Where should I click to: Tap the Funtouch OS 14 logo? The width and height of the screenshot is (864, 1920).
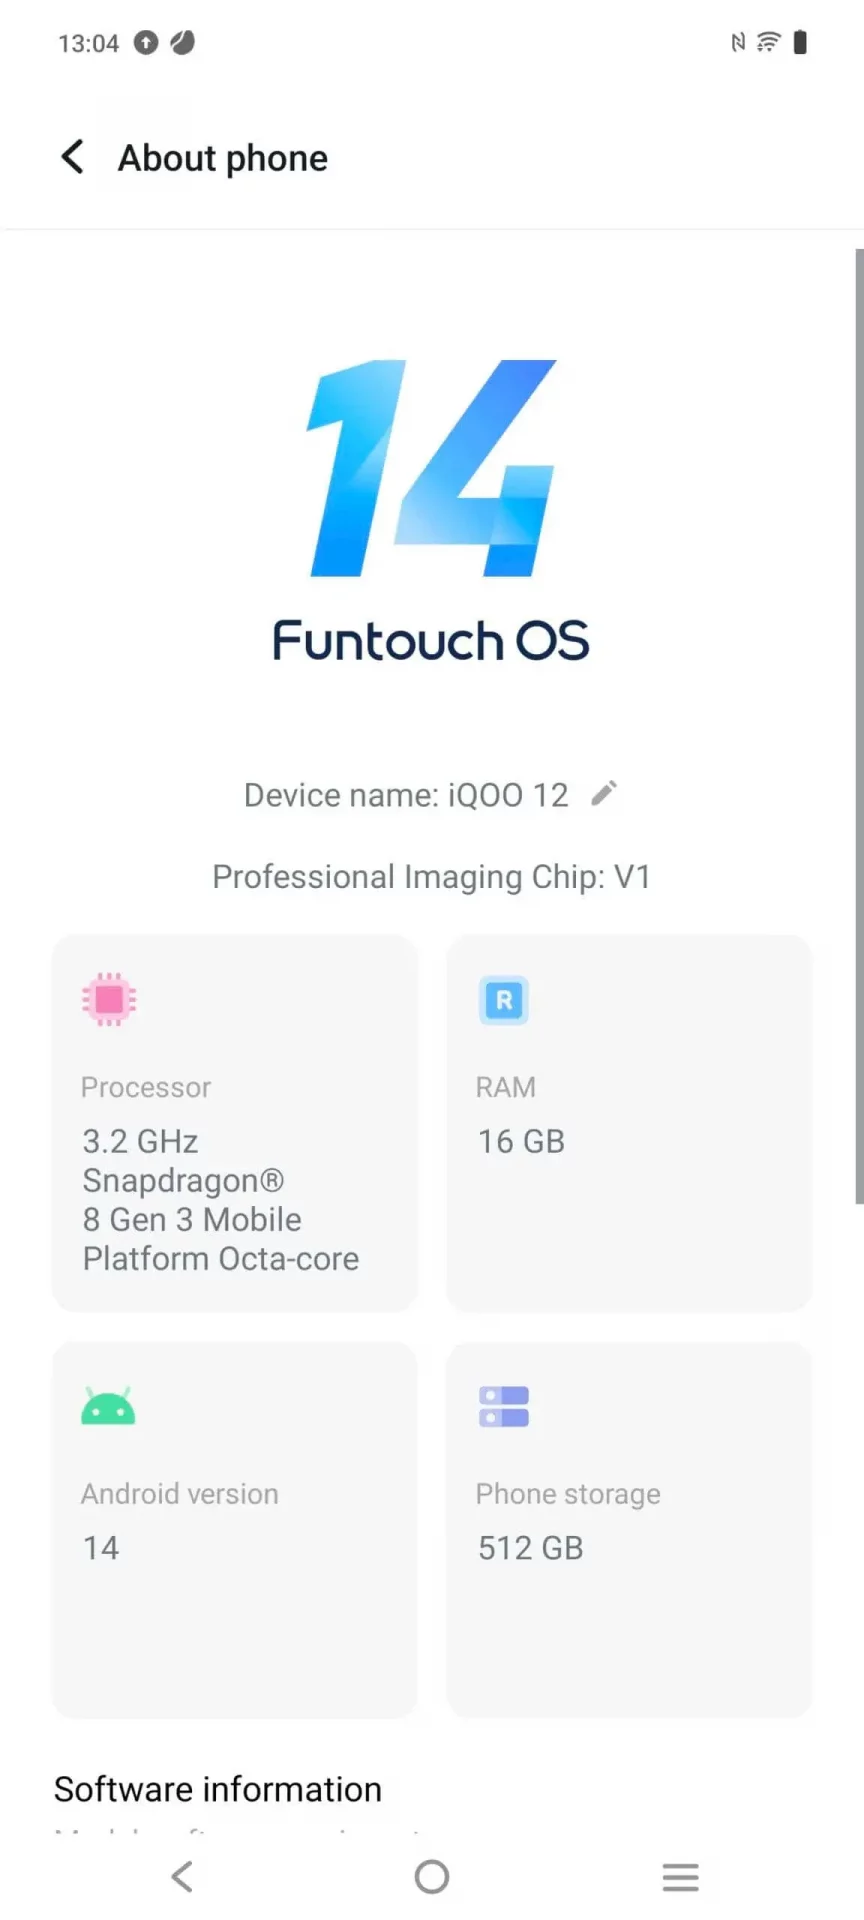[x=431, y=510]
